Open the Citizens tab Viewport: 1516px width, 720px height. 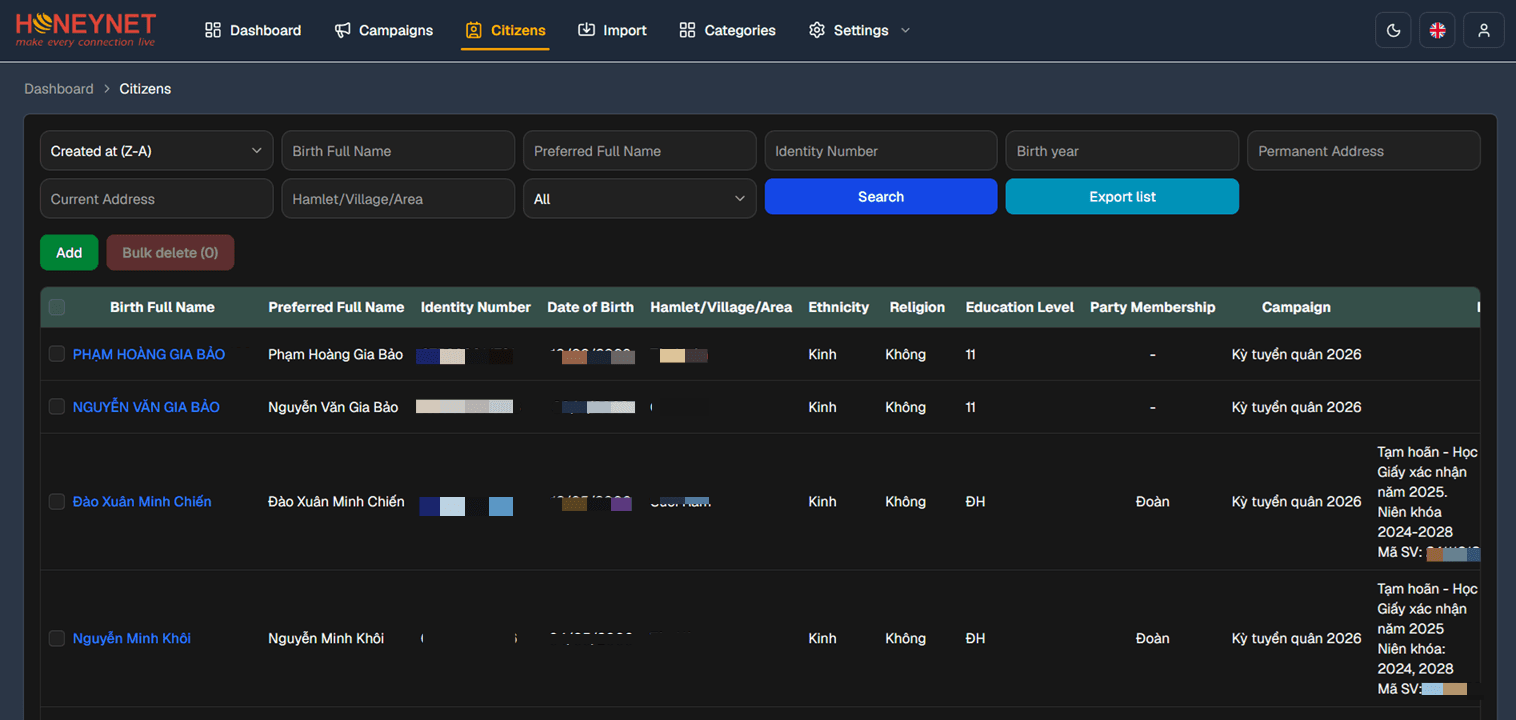click(505, 30)
